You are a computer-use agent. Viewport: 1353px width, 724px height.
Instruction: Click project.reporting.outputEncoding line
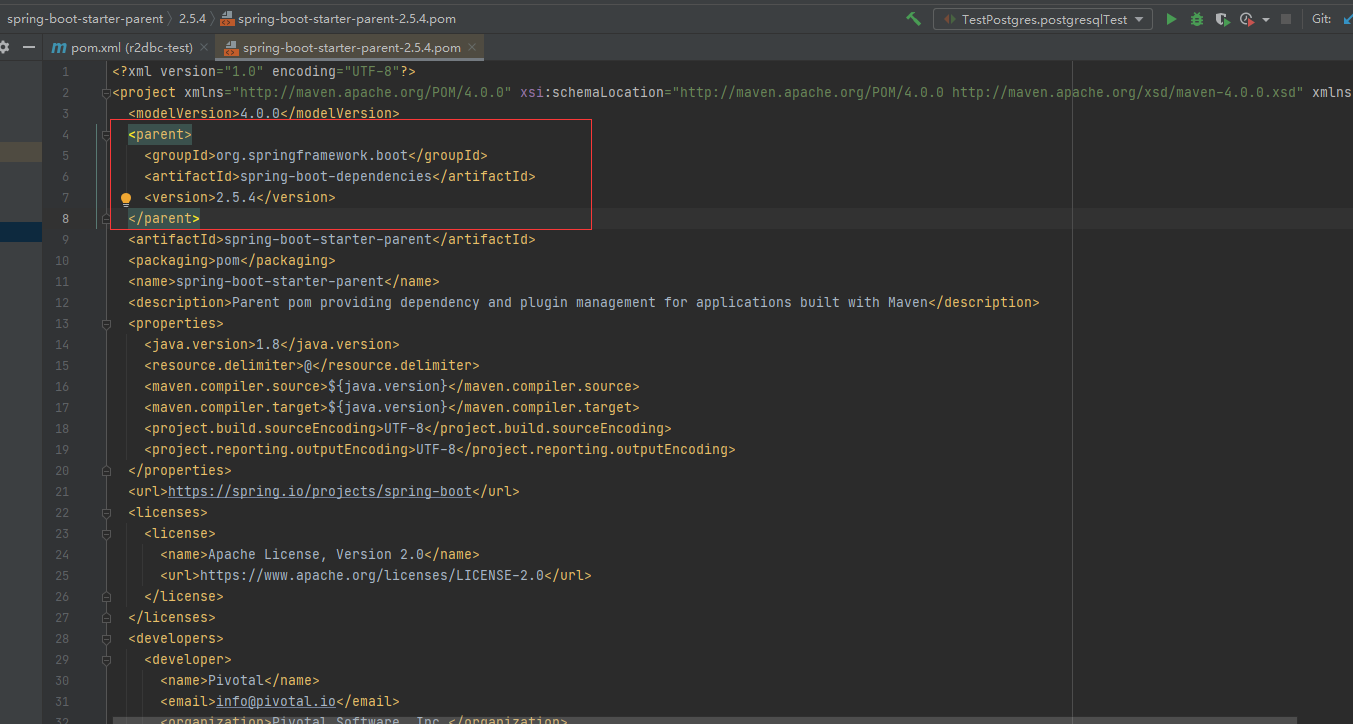[x=440, y=449]
